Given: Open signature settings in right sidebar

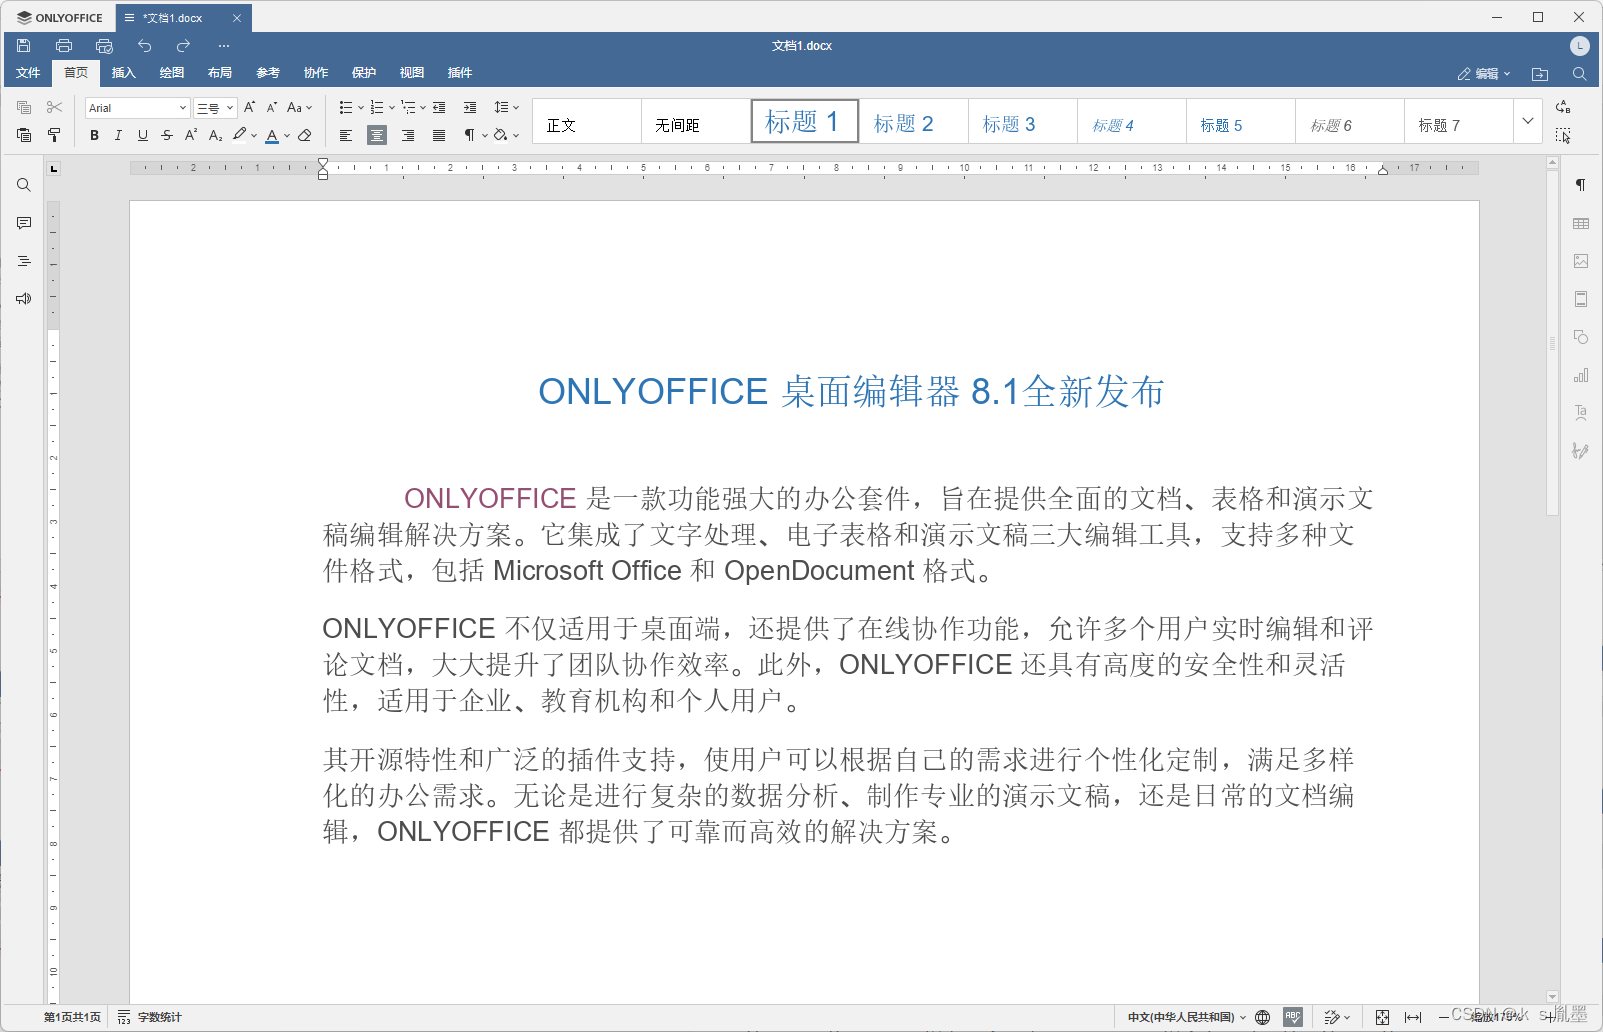Looking at the screenshot, I should click(x=1581, y=451).
